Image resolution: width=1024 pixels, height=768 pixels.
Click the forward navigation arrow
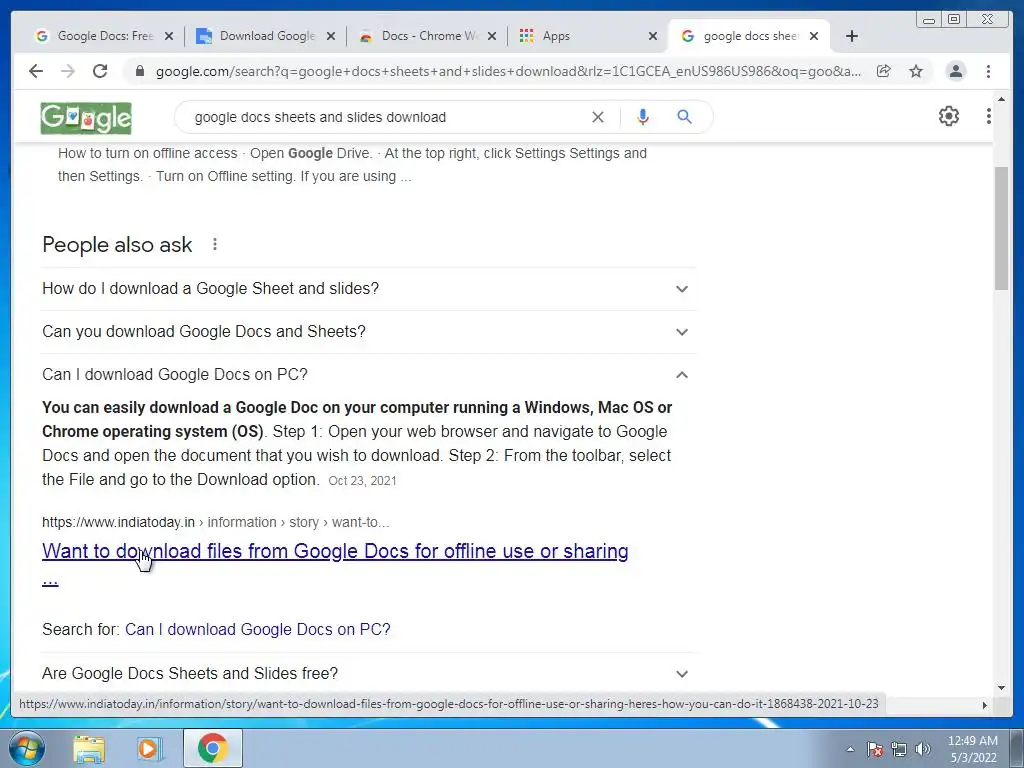click(68, 71)
